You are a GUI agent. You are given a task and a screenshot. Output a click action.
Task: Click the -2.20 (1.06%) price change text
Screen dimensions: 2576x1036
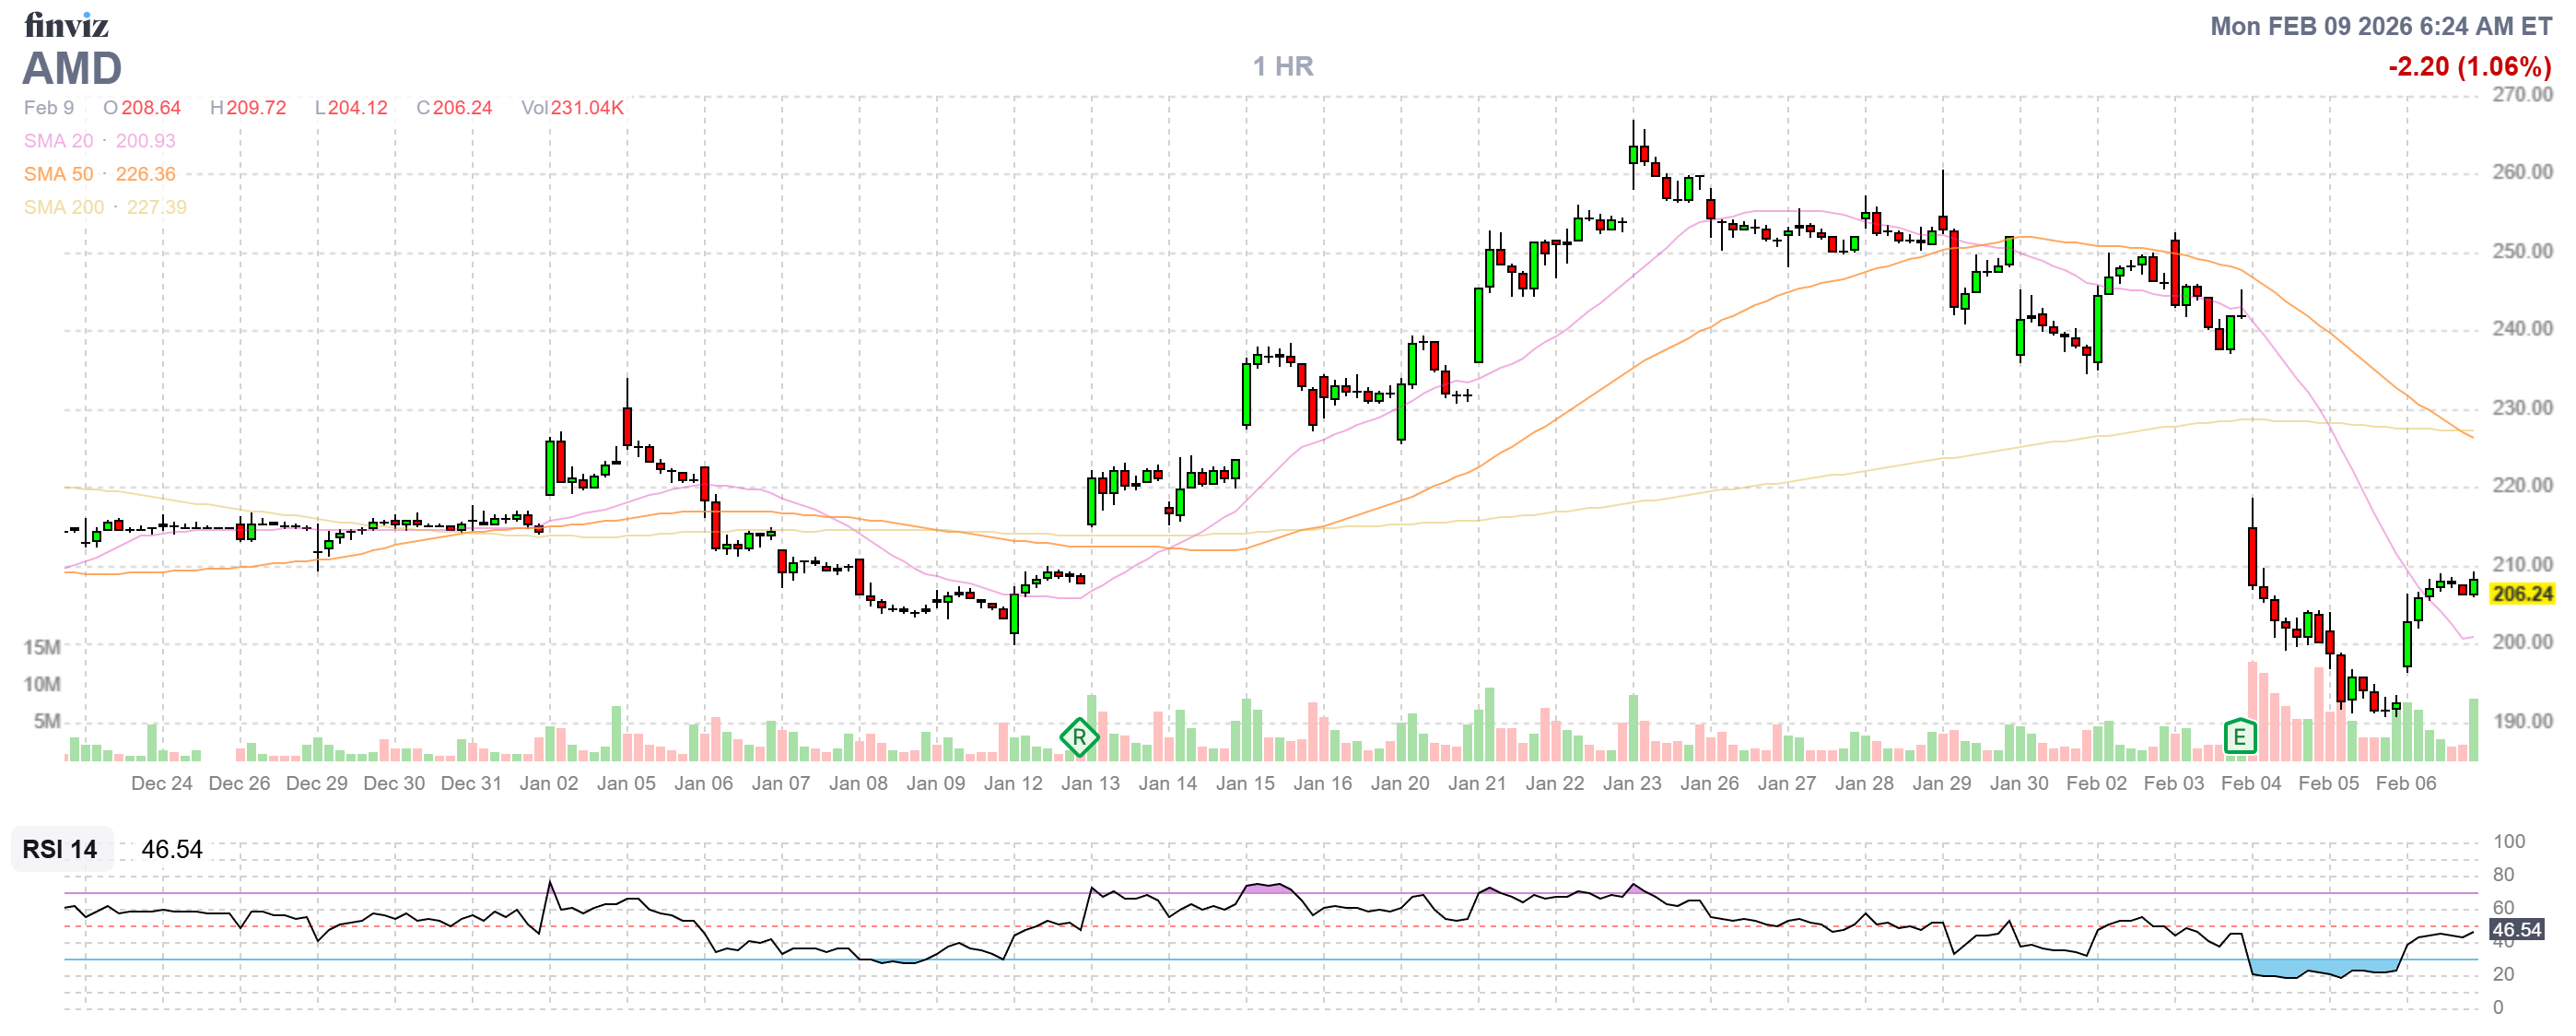point(2469,66)
